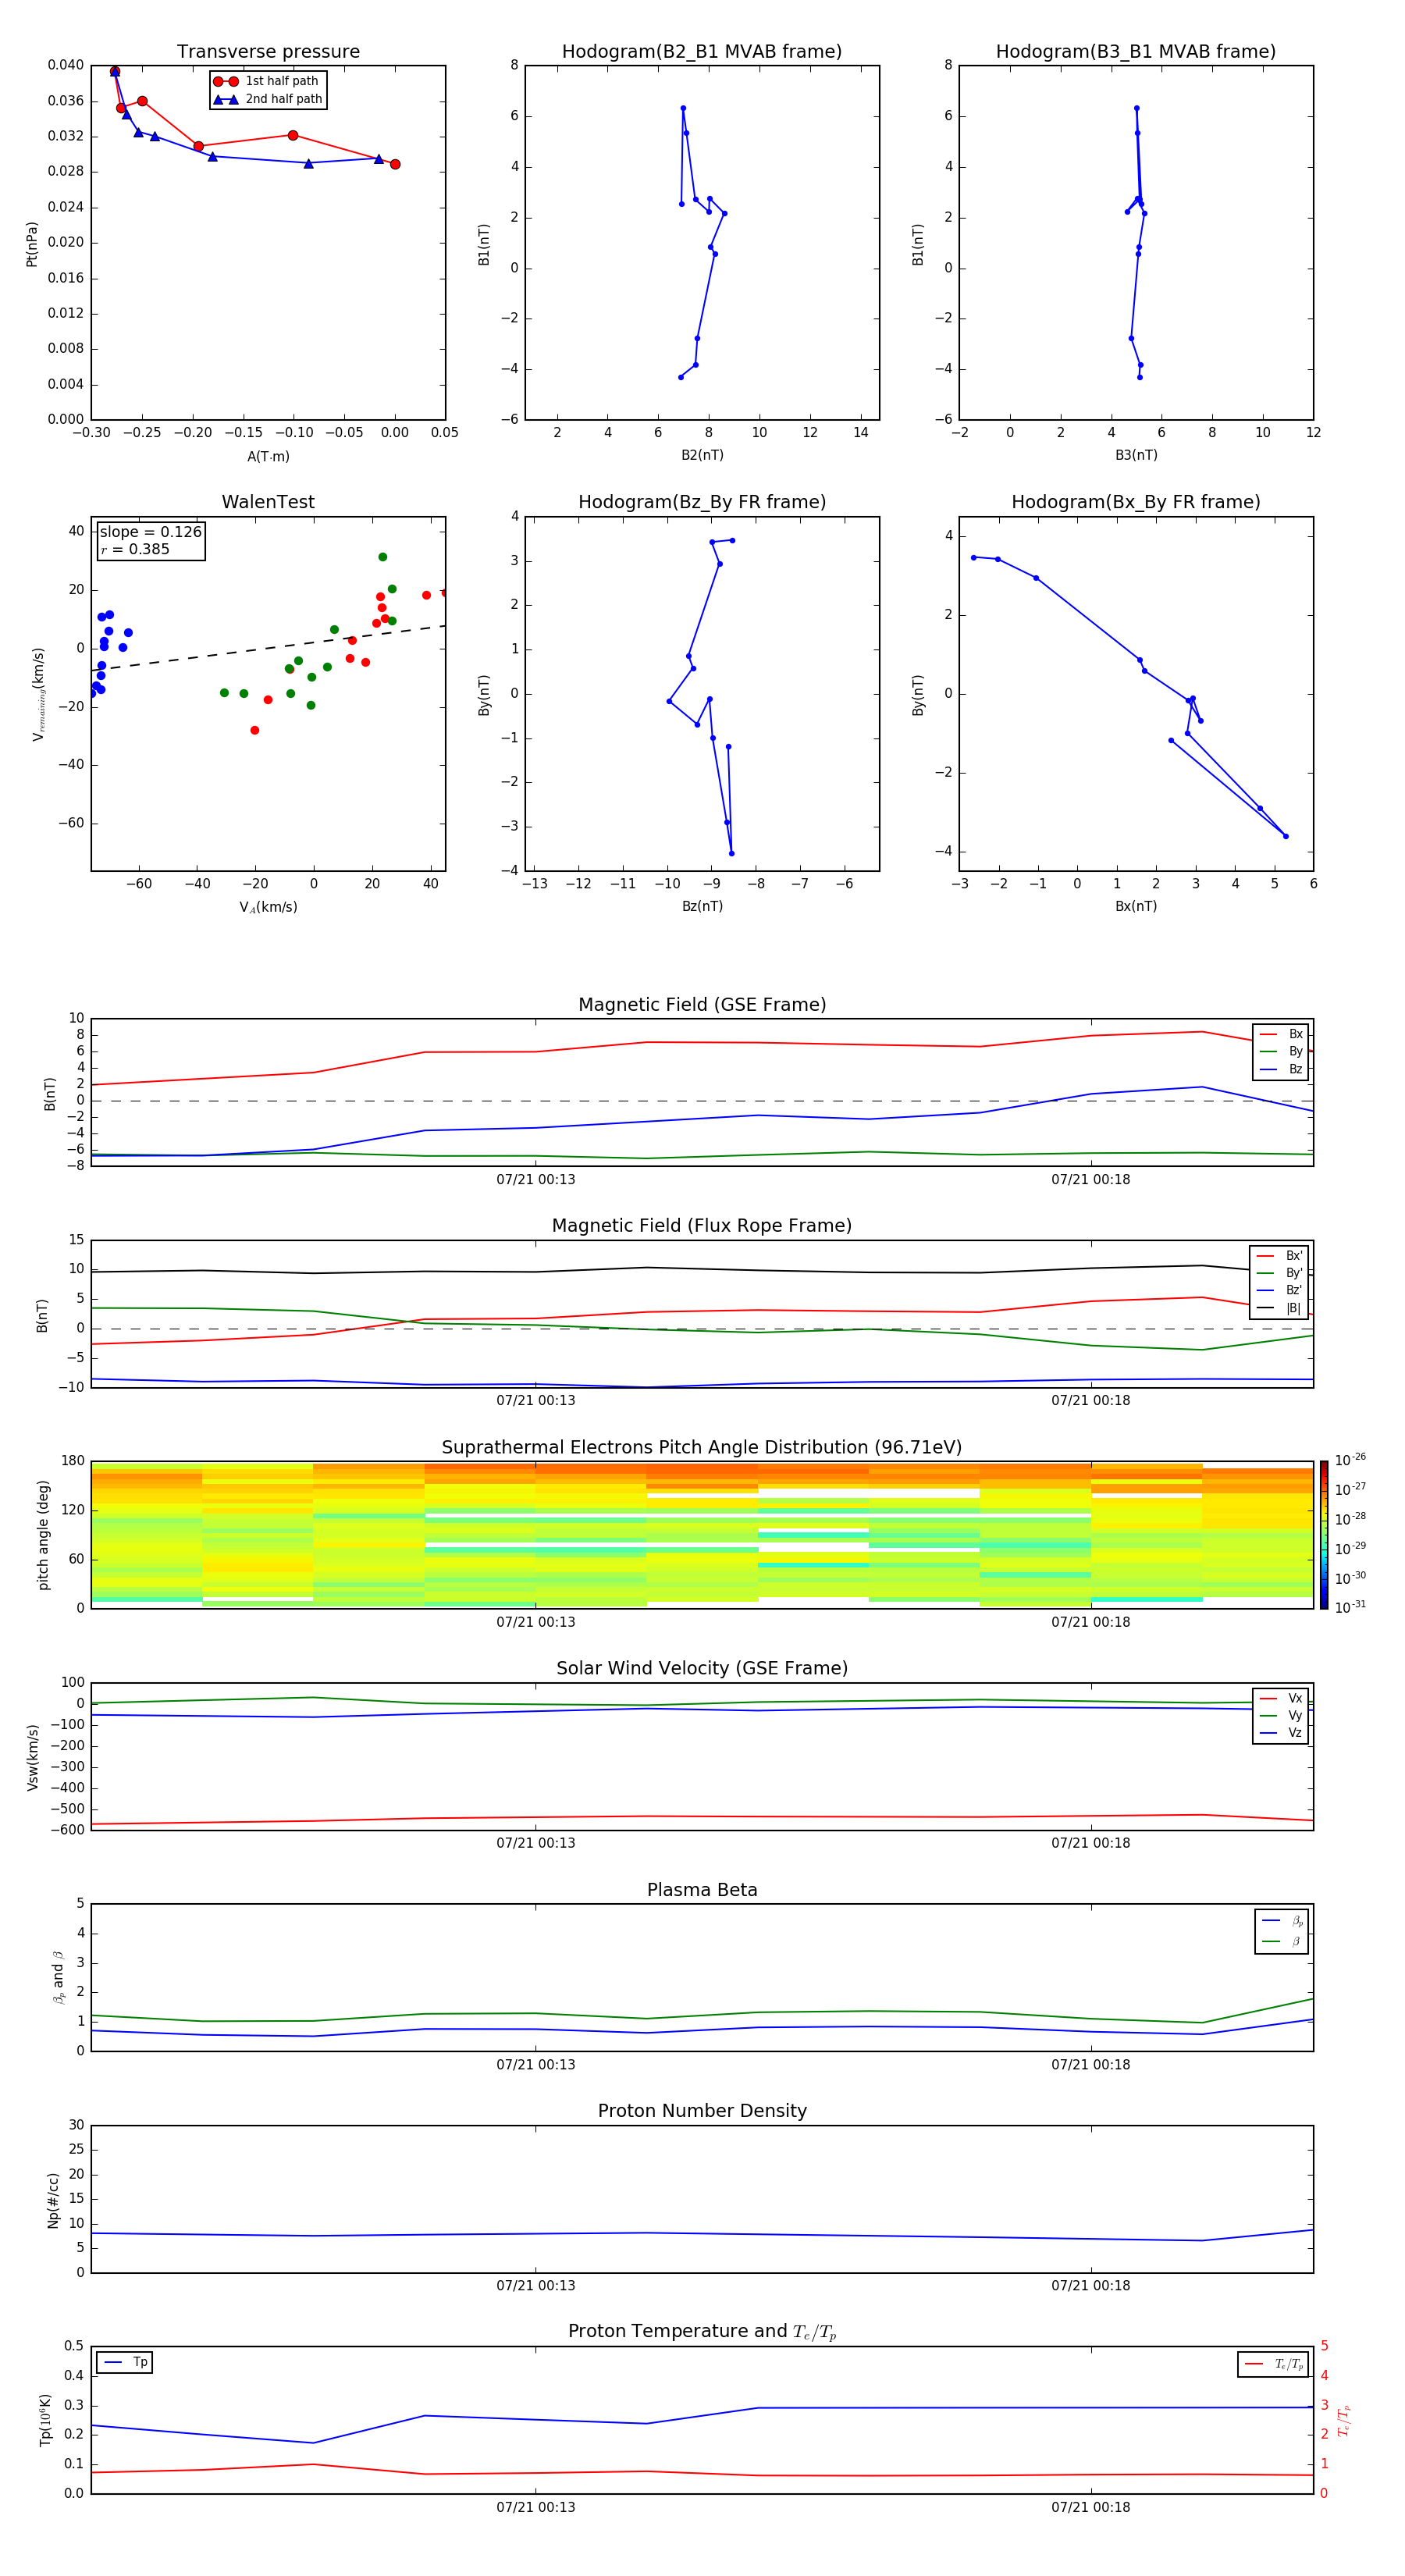Image resolution: width=1405 pixels, height=2576 pixels.
Task: Click the pitch angle distribution color bar
Action: [x=1323, y=1535]
